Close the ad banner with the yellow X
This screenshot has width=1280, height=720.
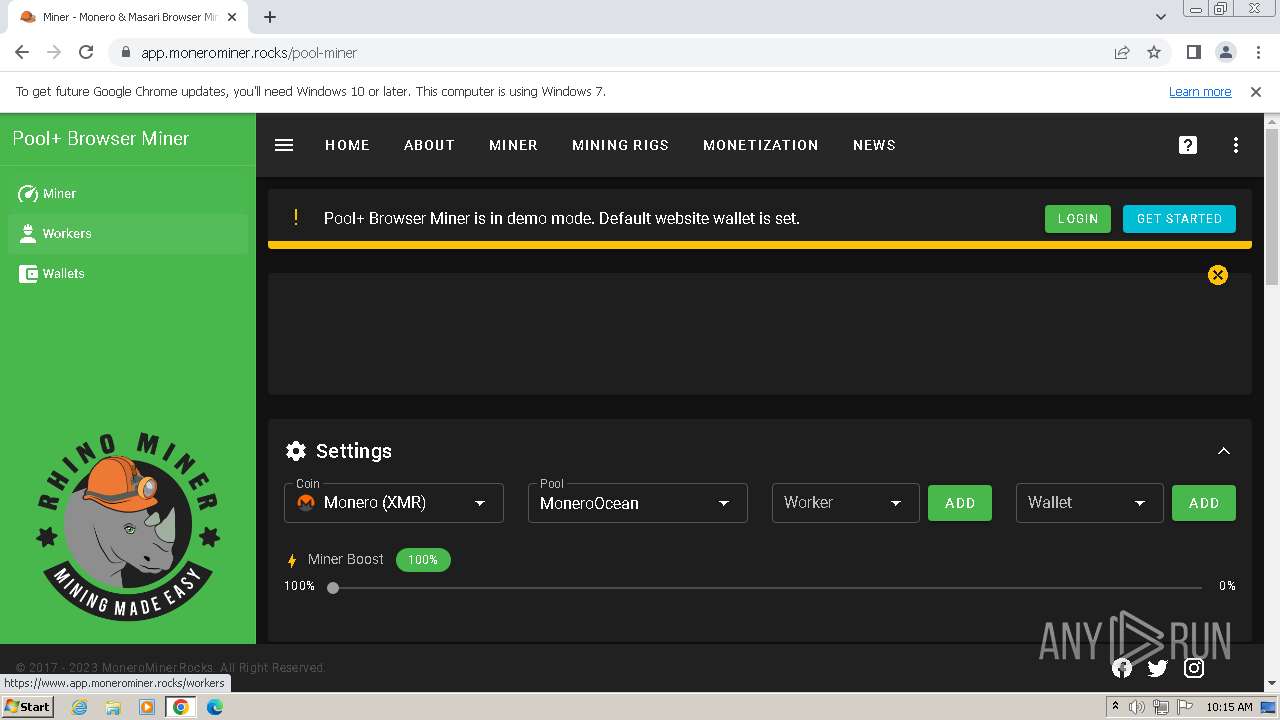pos(1217,275)
